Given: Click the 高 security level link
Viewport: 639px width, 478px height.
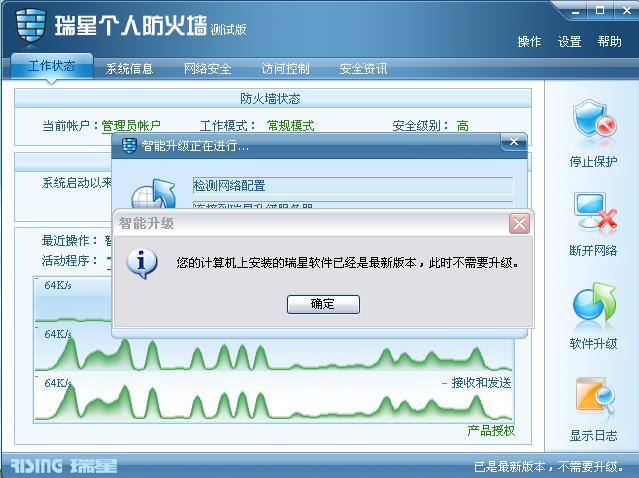Looking at the screenshot, I should point(463,126).
